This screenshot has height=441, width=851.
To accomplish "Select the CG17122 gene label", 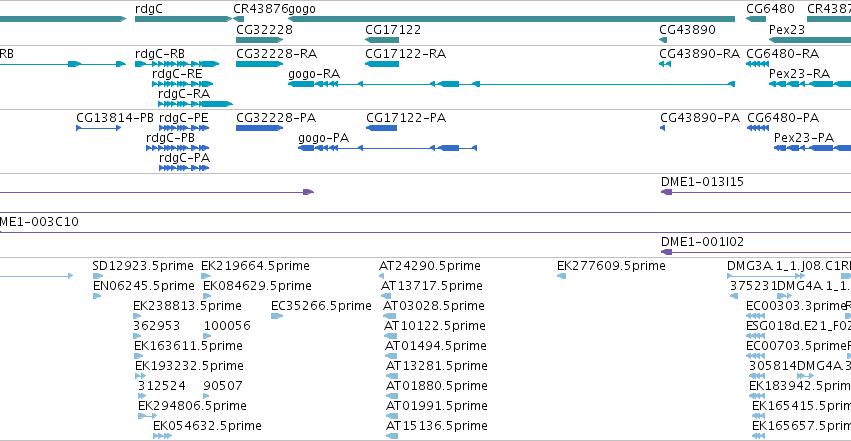I will (x=393, y=30).
